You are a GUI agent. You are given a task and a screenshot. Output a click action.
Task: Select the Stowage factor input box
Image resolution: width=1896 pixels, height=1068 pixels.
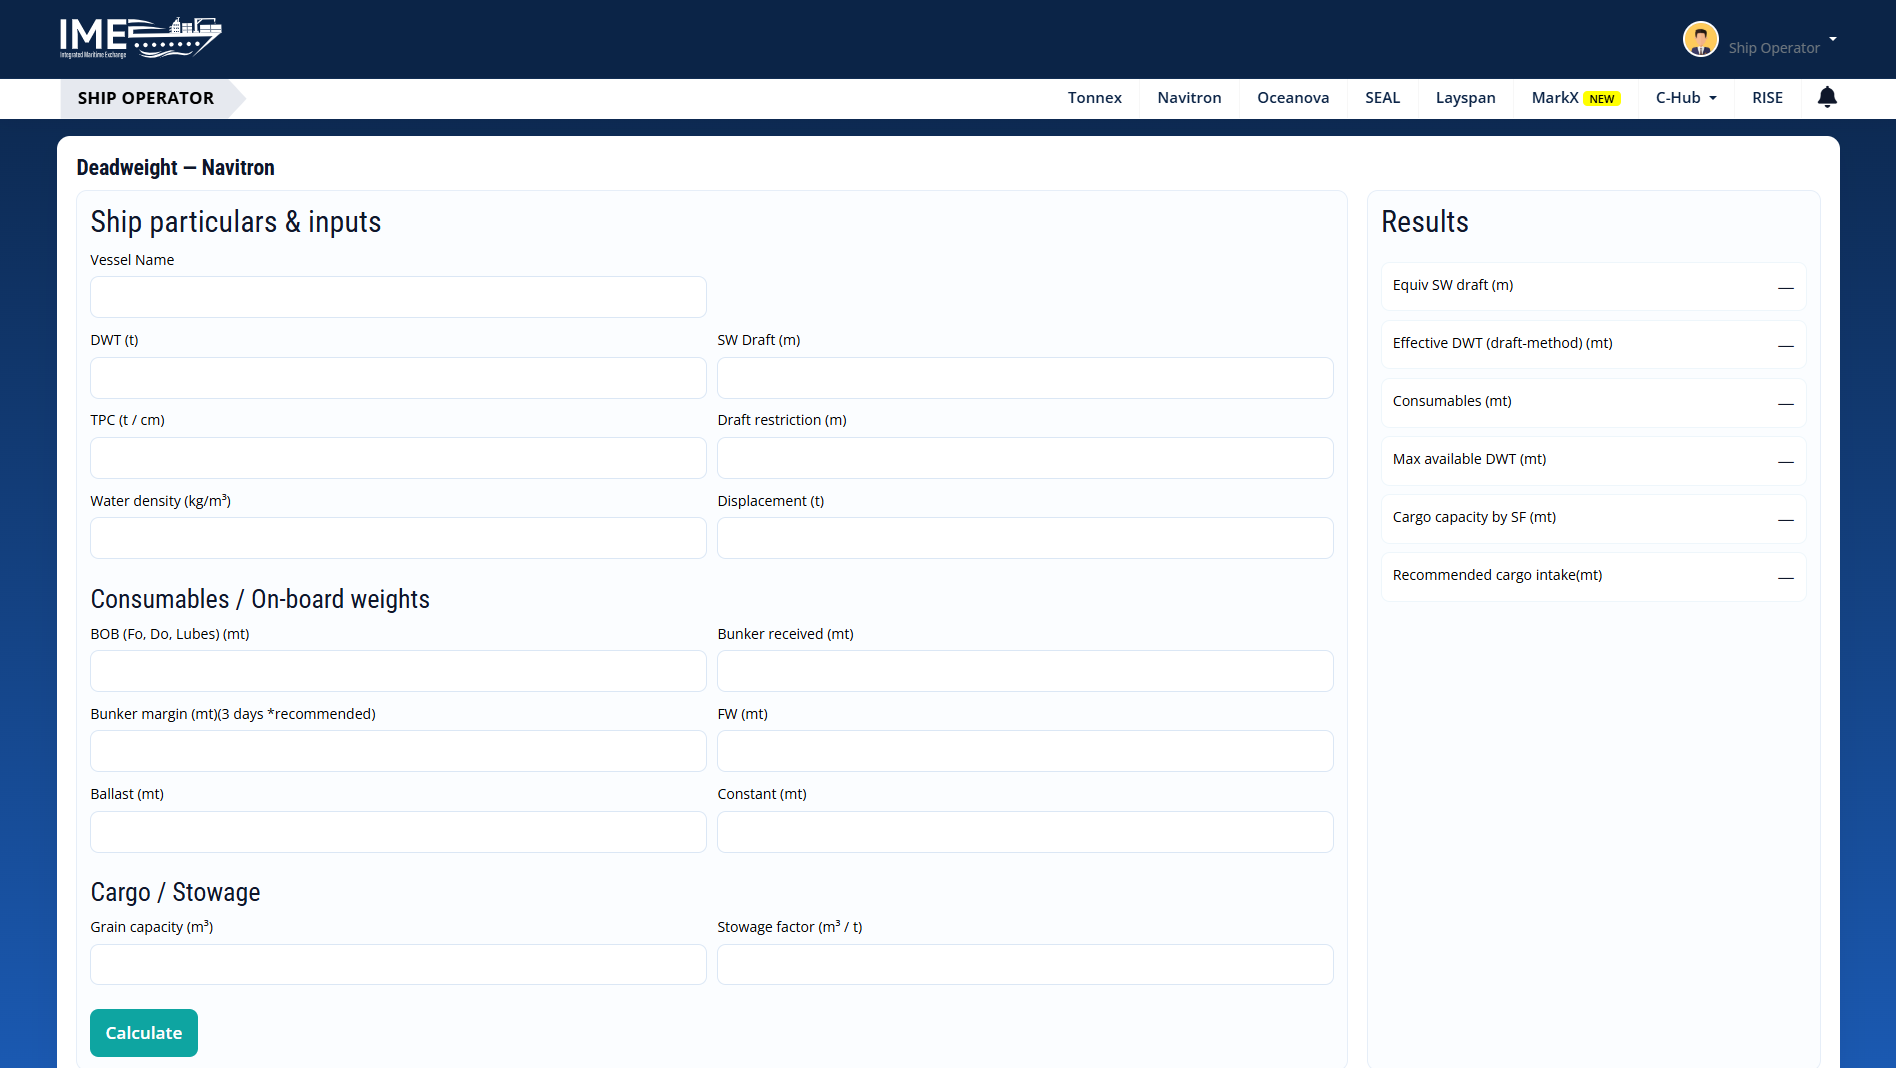pos(1025,965)
